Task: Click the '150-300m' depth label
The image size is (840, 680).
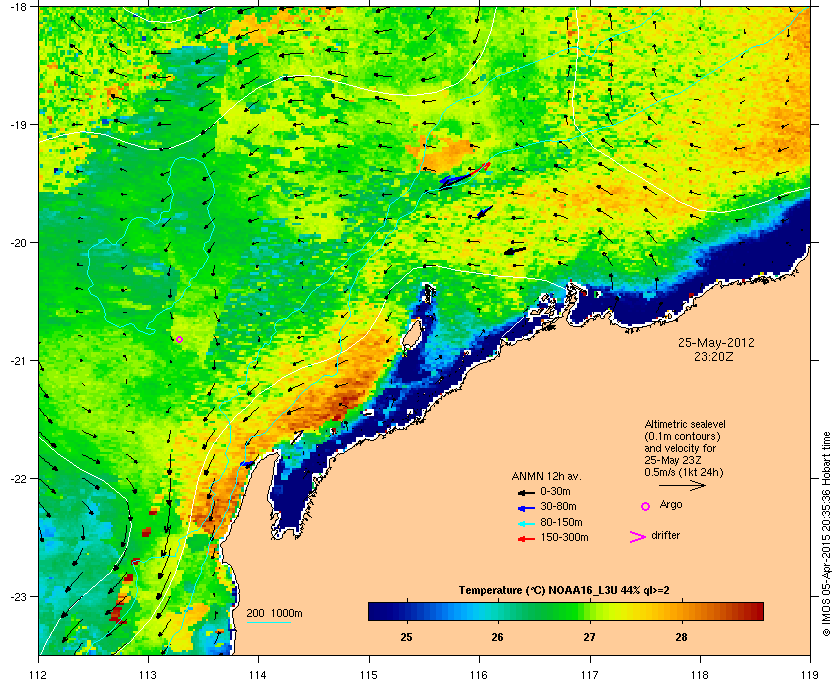Action: click(x=564, y=537)
